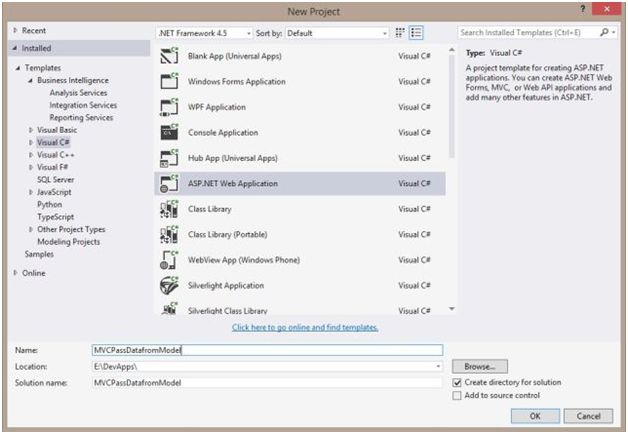Open the .NET Framework version dropdown

coord(204,33)
